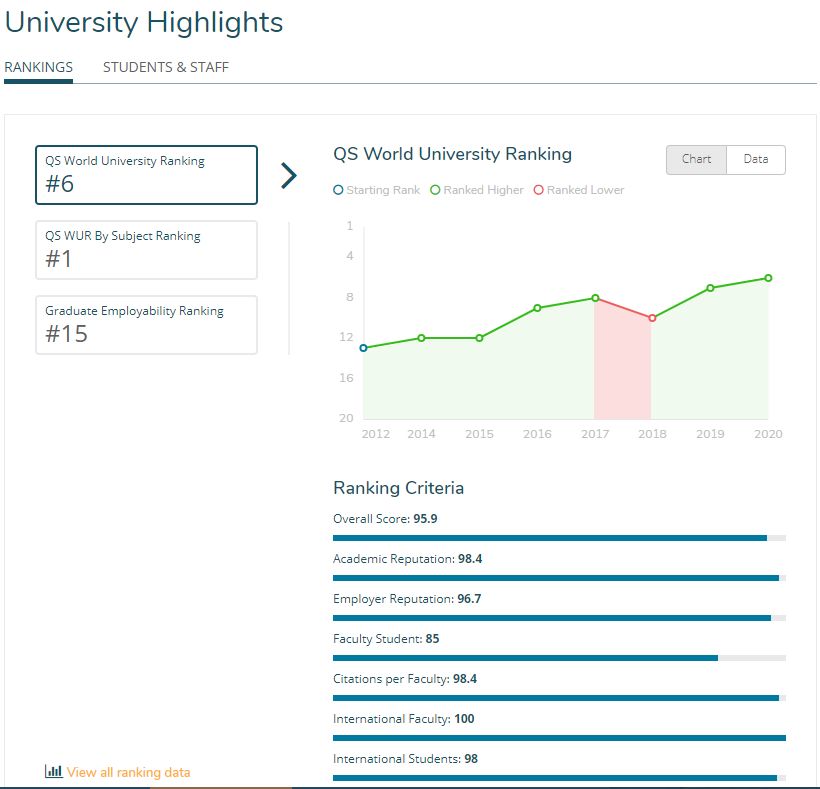Select the QS WUR By Subject Ranking card
This screenshot has width=820, height=789.
[146, 250]
